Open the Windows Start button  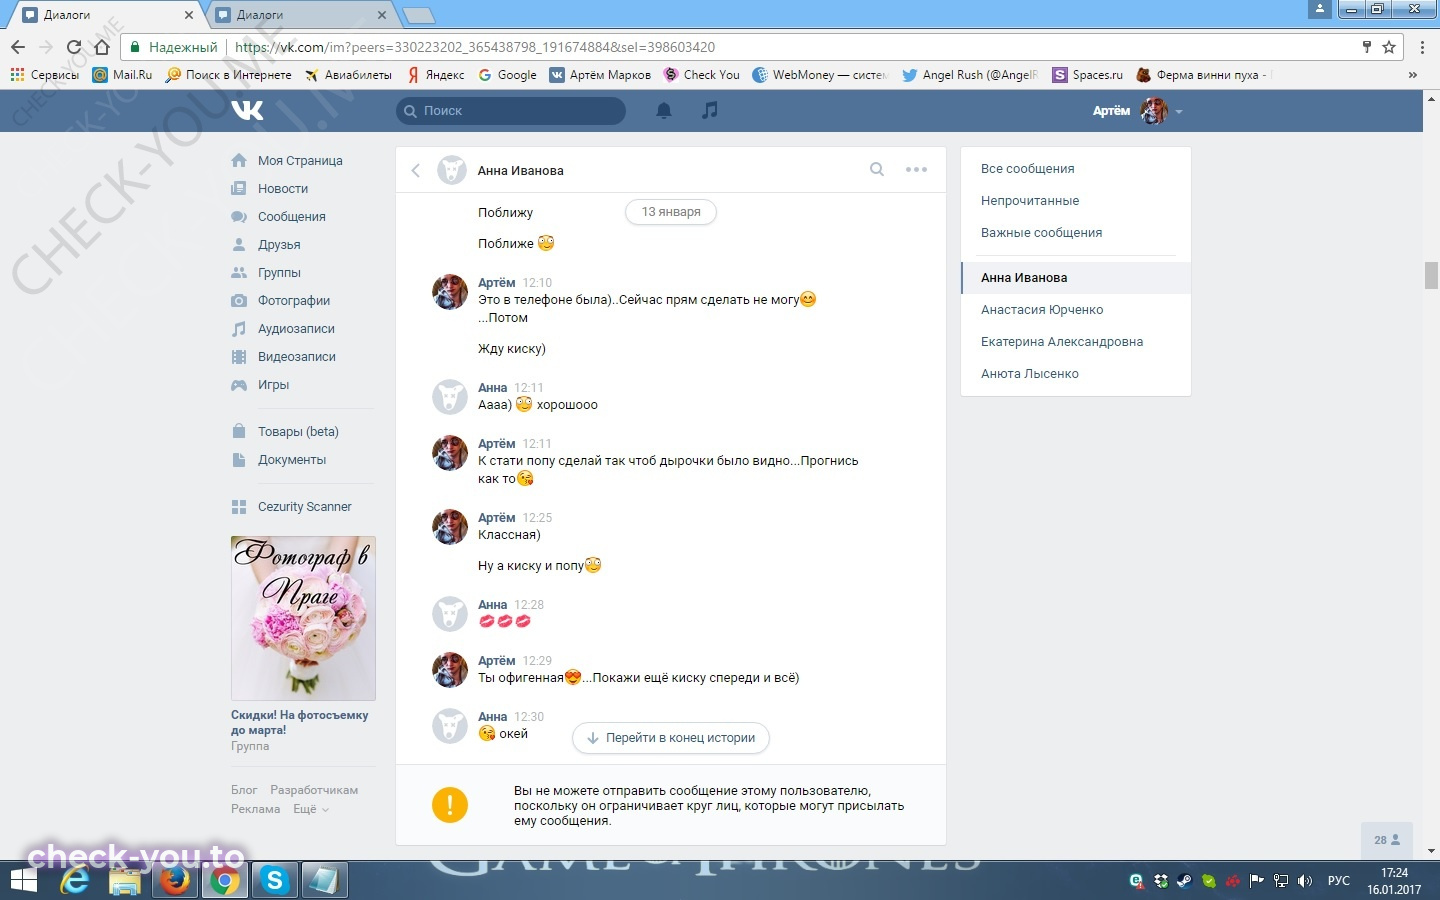tap(23, 880)
